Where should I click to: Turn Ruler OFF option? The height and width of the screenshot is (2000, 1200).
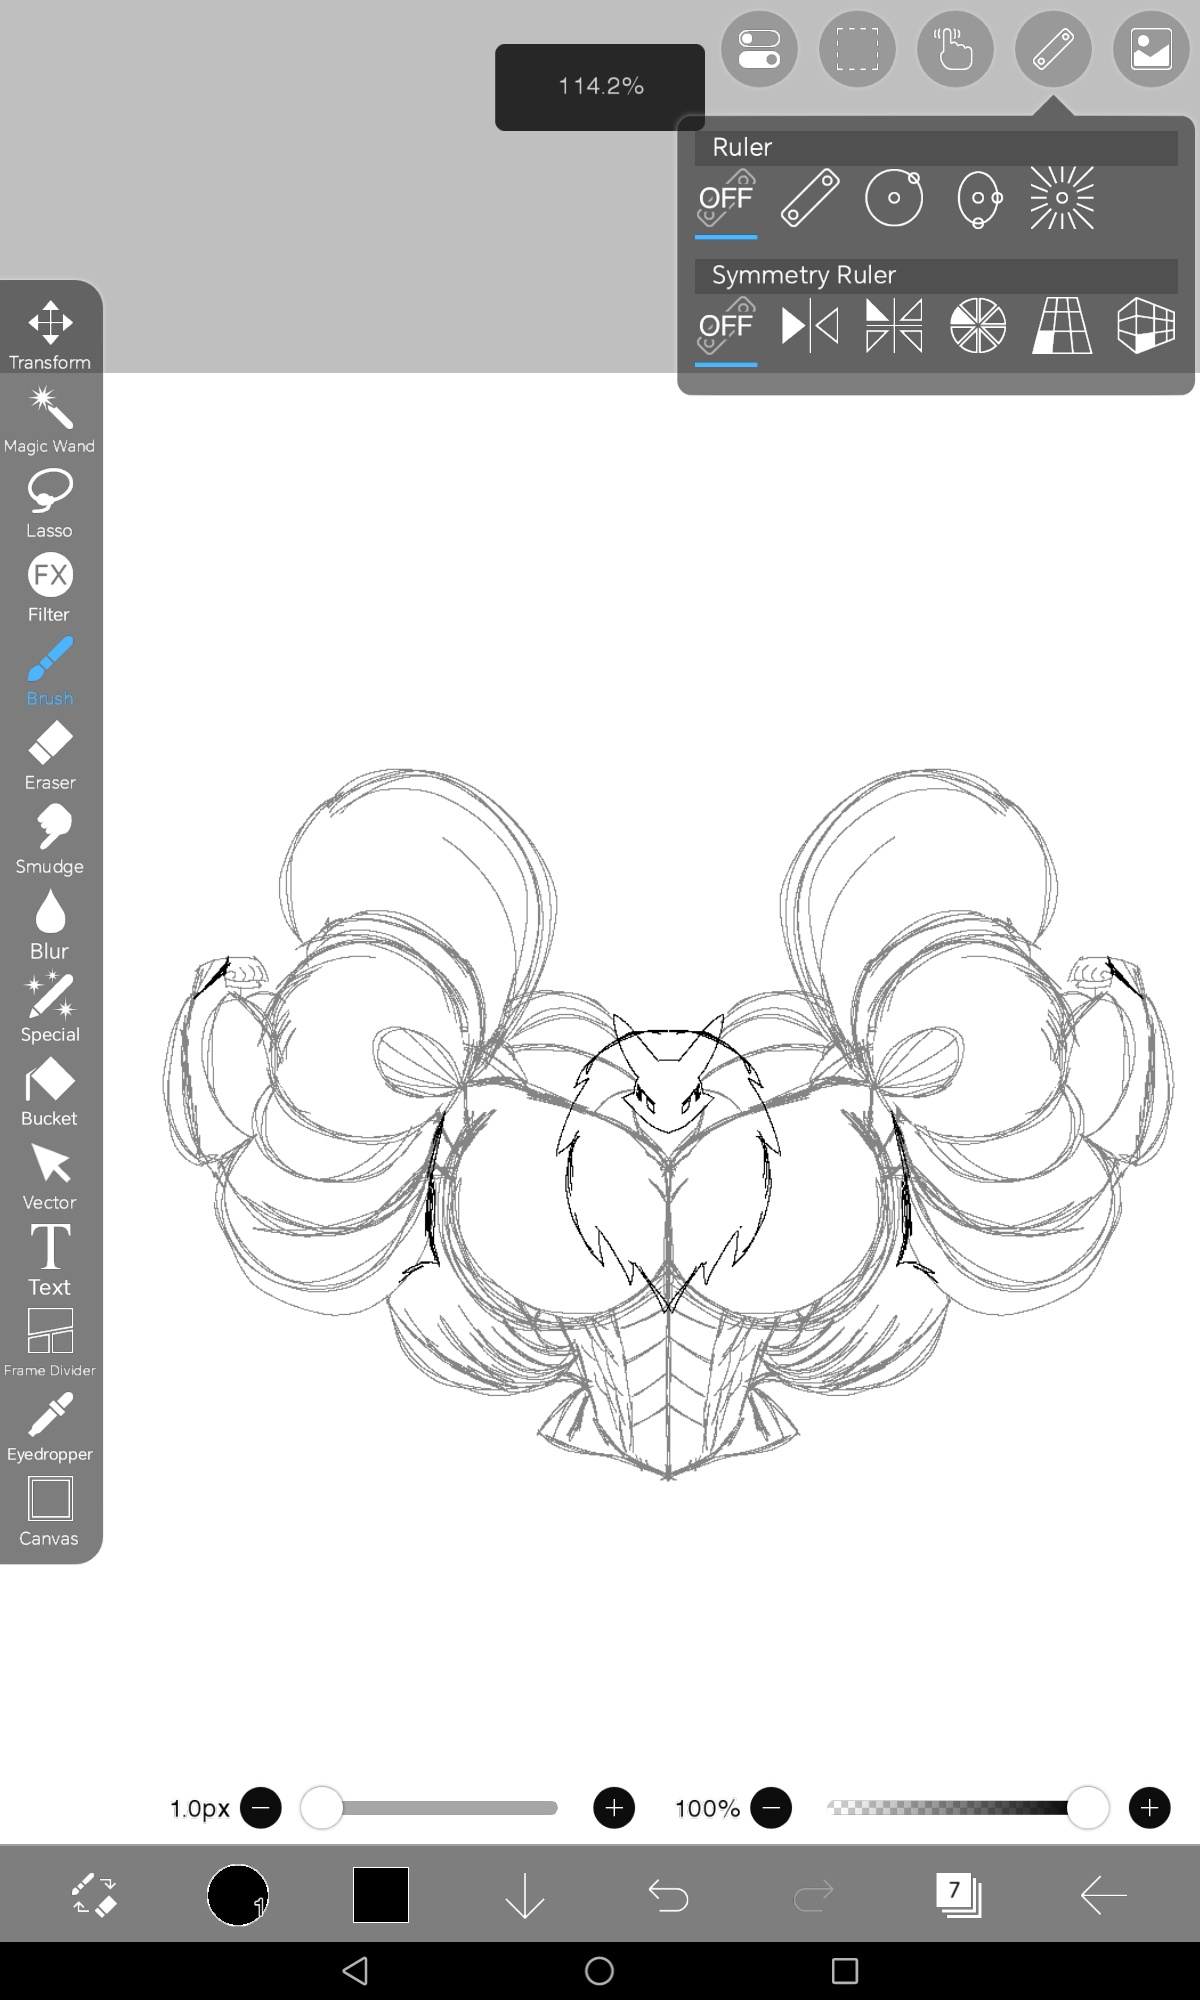726,200
